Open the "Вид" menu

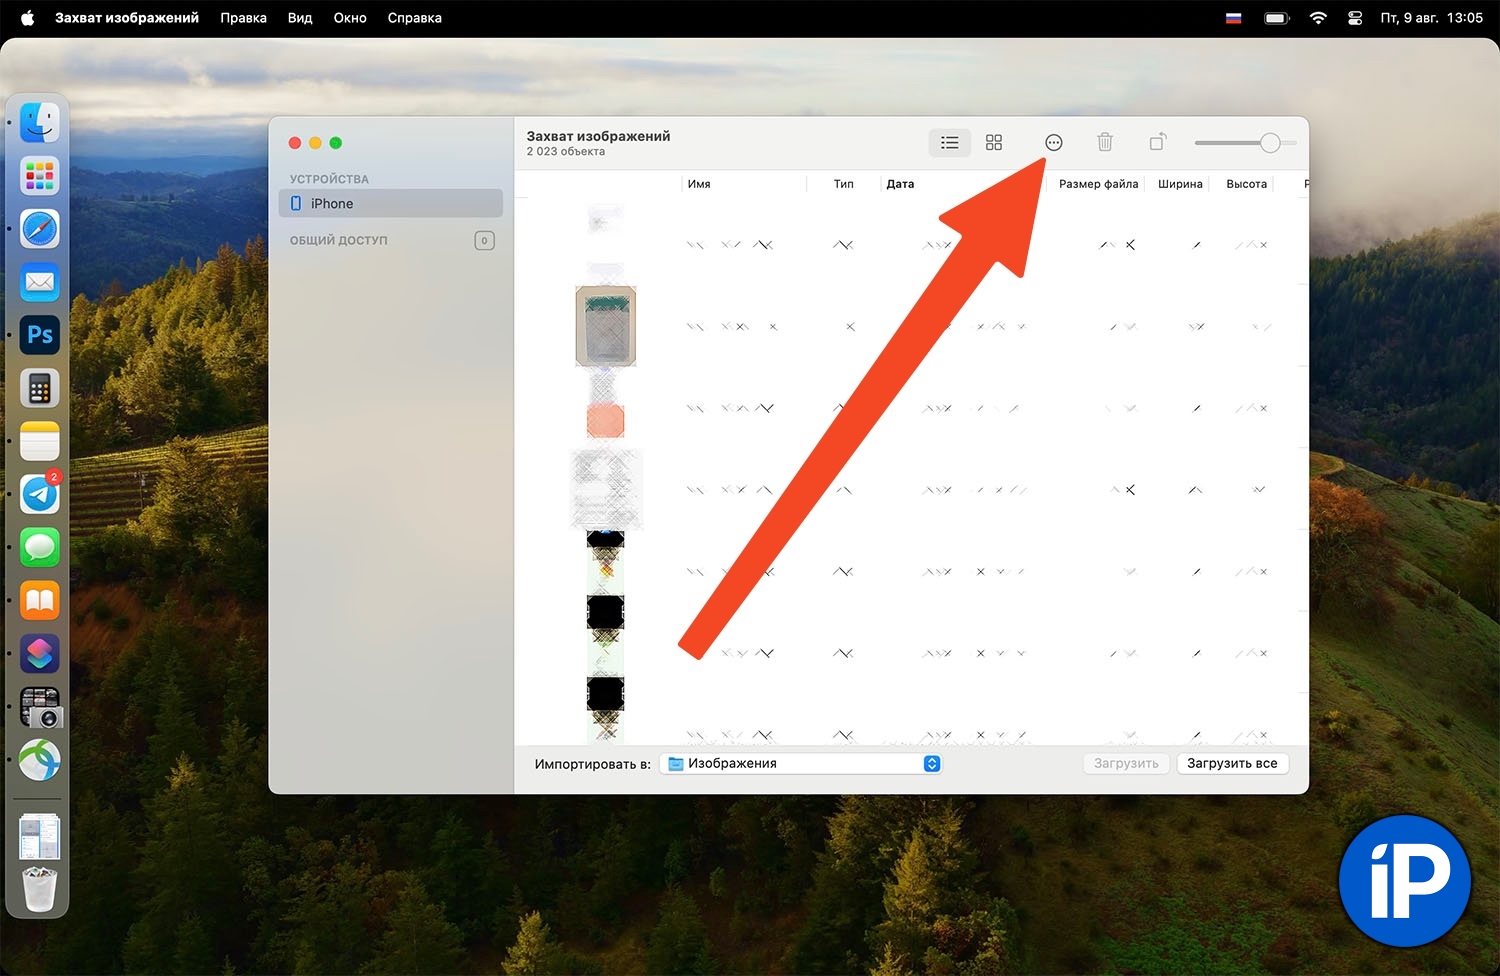(x=300, y=18)
